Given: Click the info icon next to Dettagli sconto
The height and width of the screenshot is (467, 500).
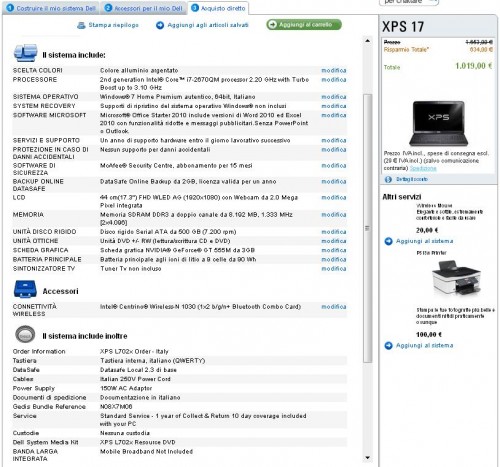Looking at the screenshot, I should [388, 179].
